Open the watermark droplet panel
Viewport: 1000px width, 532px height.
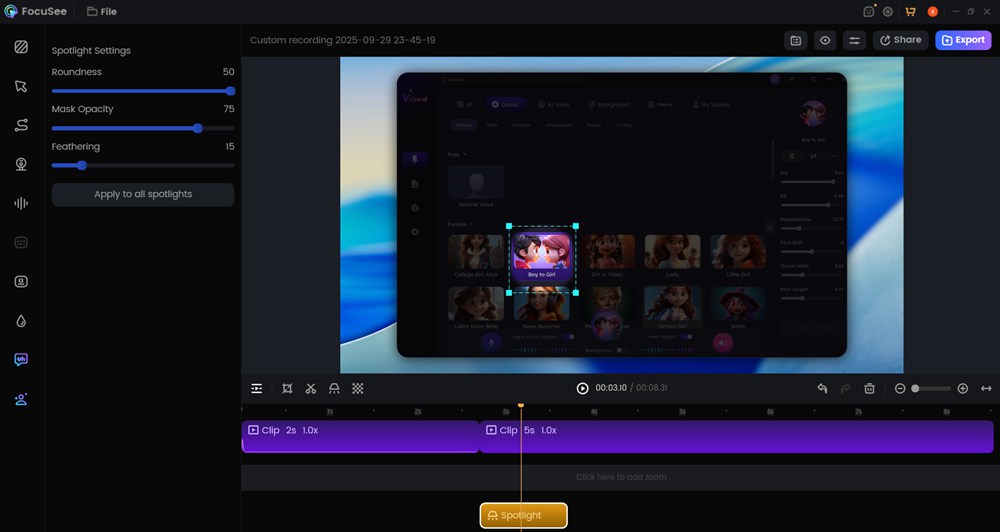(21, 321)
